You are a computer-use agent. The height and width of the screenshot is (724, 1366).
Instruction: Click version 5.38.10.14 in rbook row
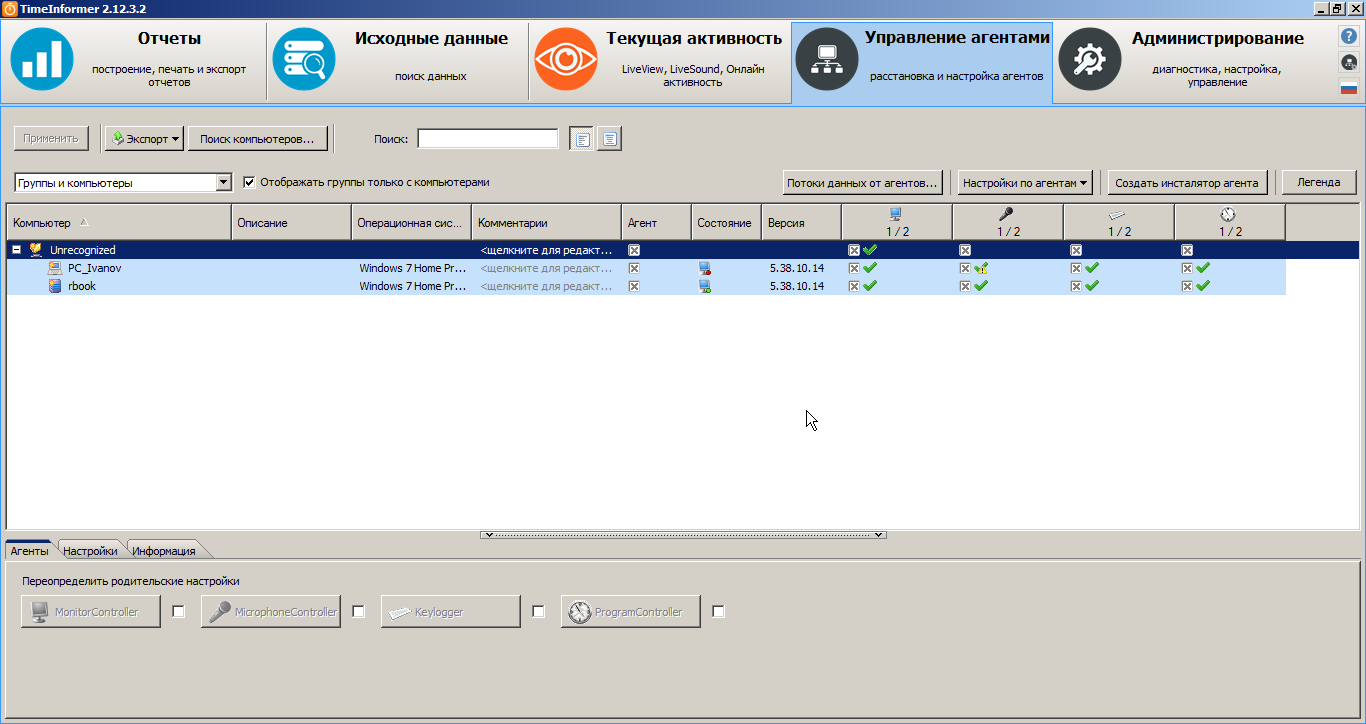(797, 286)
